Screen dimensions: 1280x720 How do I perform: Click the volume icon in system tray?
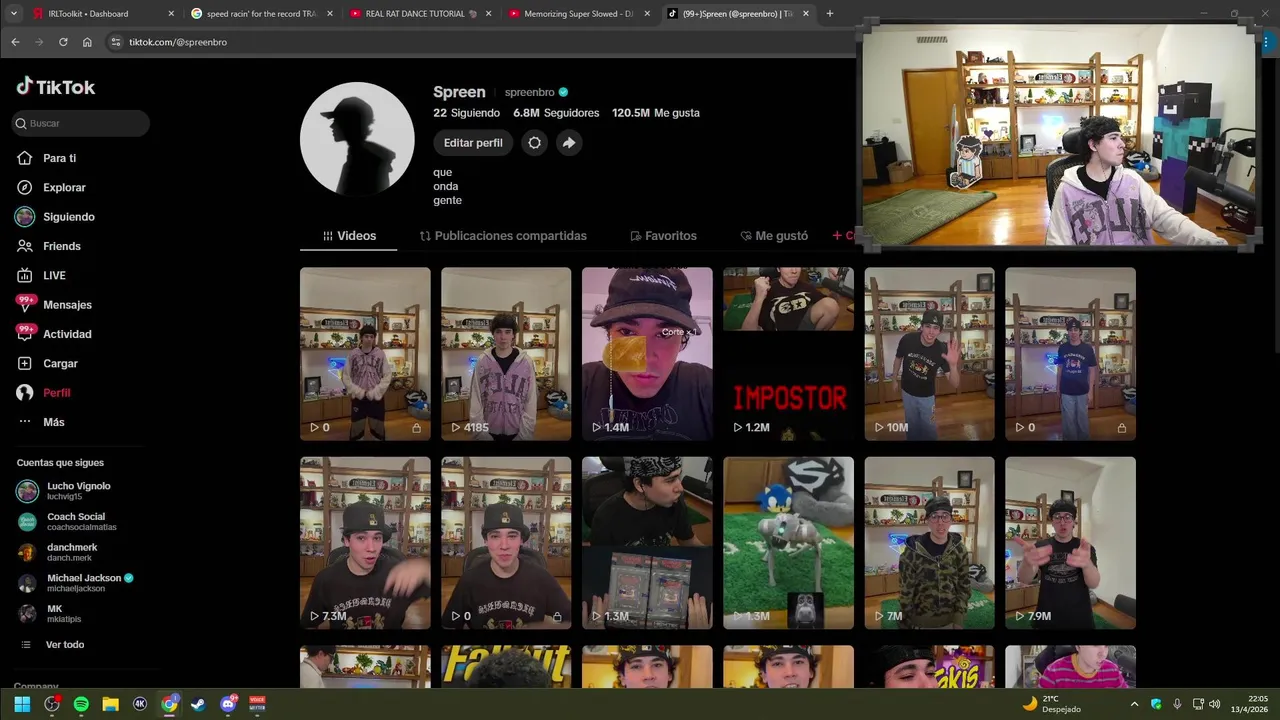coord(1214,704)
